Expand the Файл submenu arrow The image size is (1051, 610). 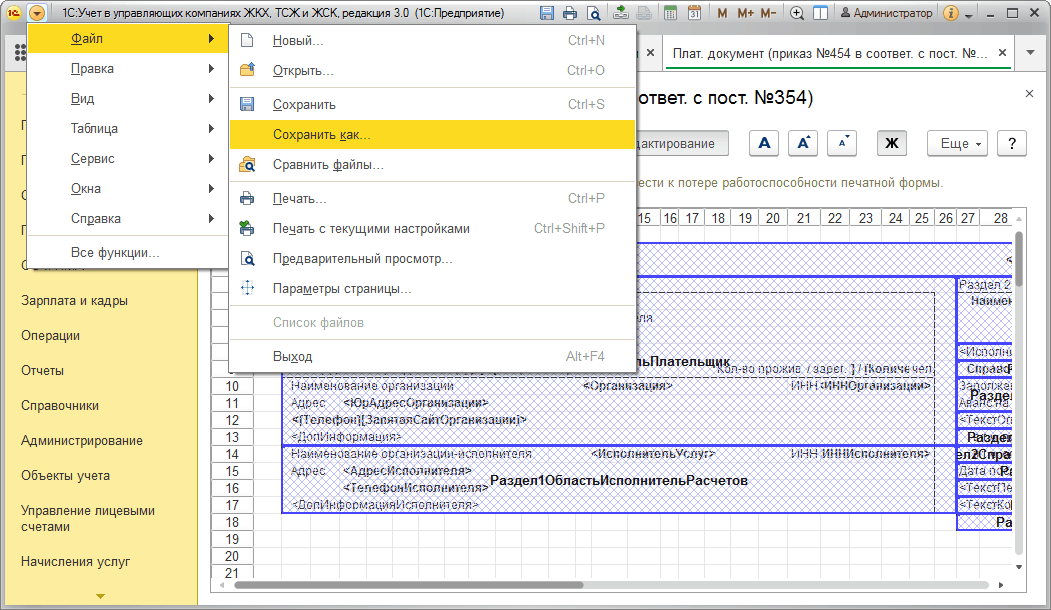point(211,39)
